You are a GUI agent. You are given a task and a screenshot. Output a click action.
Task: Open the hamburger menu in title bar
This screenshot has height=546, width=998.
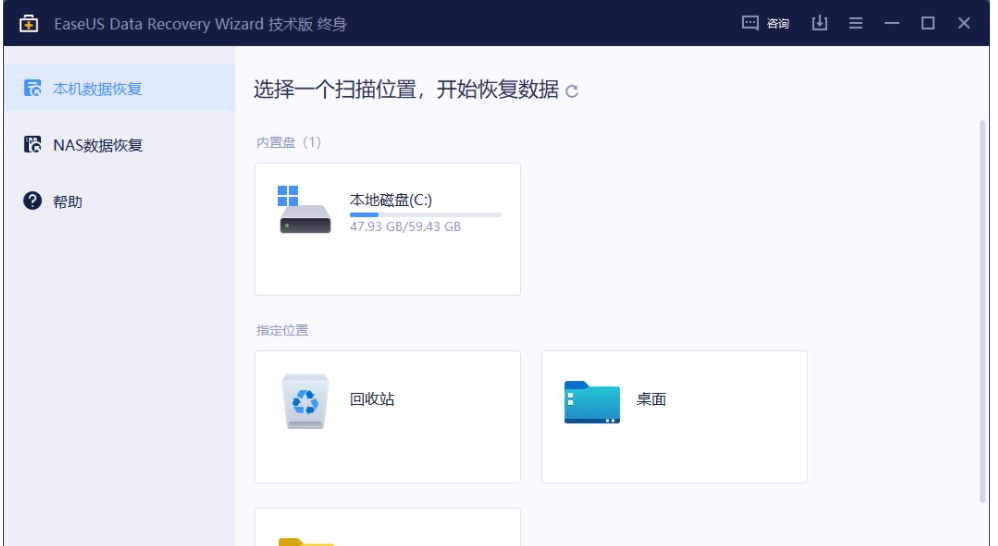(x=856, y=23)
